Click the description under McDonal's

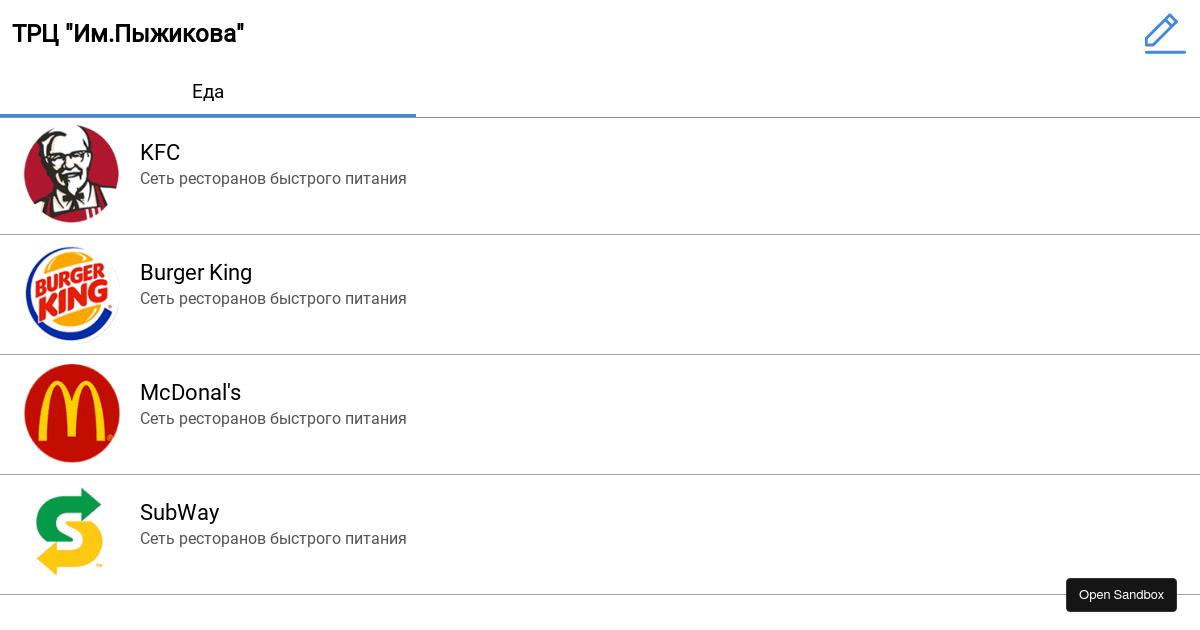coord(273,419)
